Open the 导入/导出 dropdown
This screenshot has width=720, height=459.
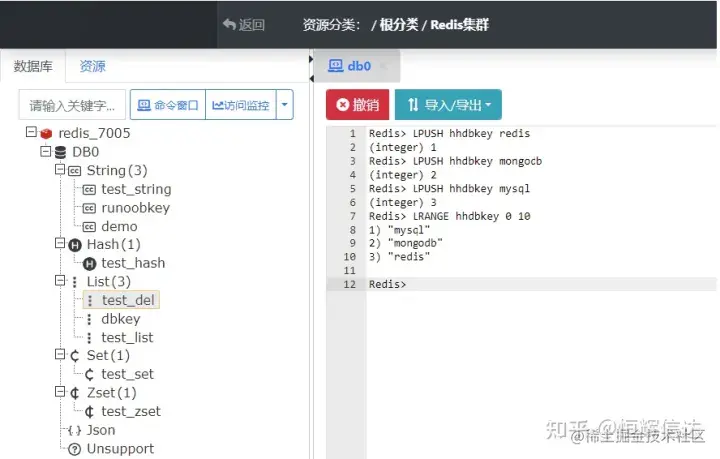click(448, 105)
